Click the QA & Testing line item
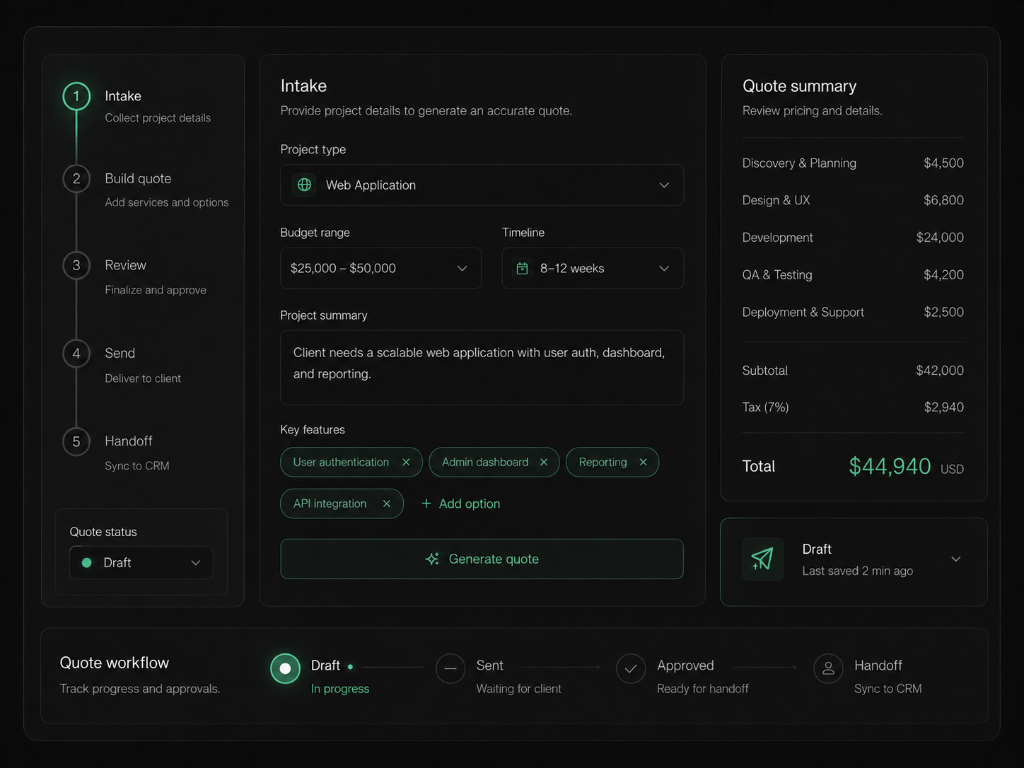The height and width of the screenshot is (768, 1024). coord(853,275)
